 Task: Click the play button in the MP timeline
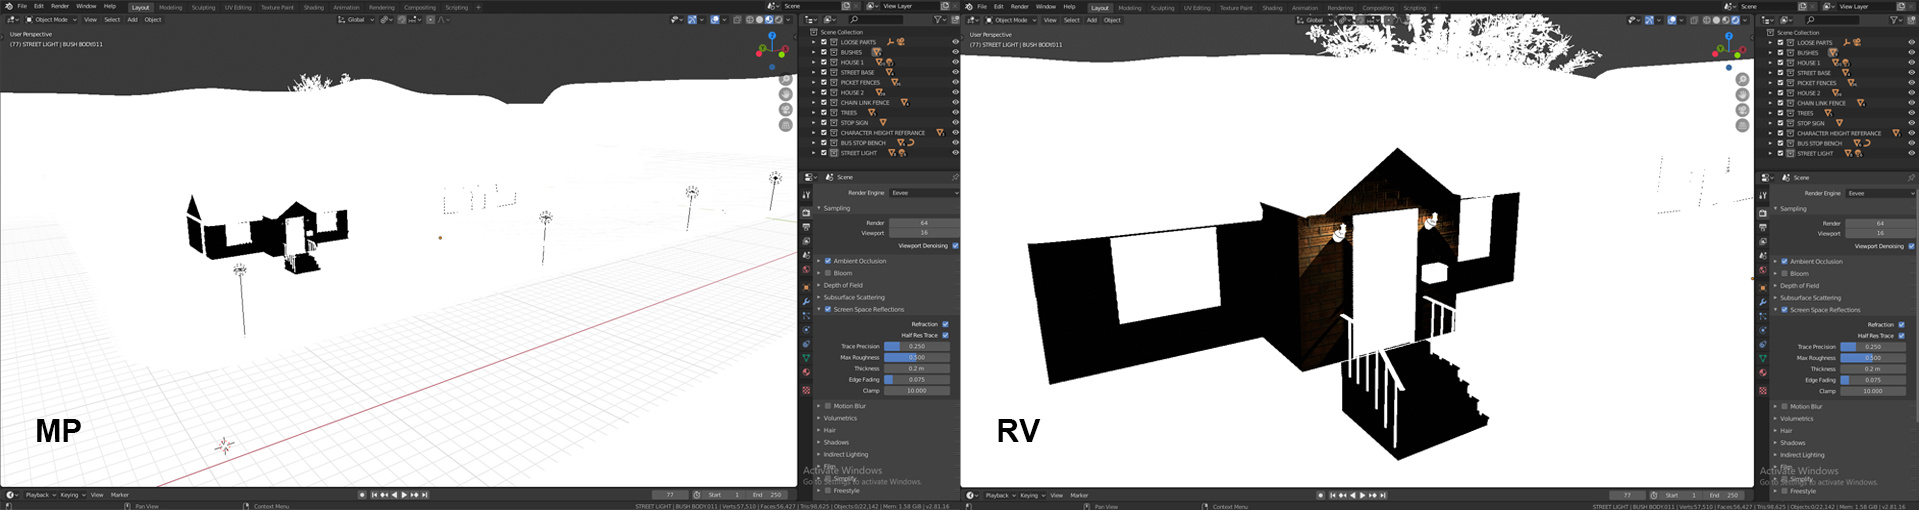[404, 494]
